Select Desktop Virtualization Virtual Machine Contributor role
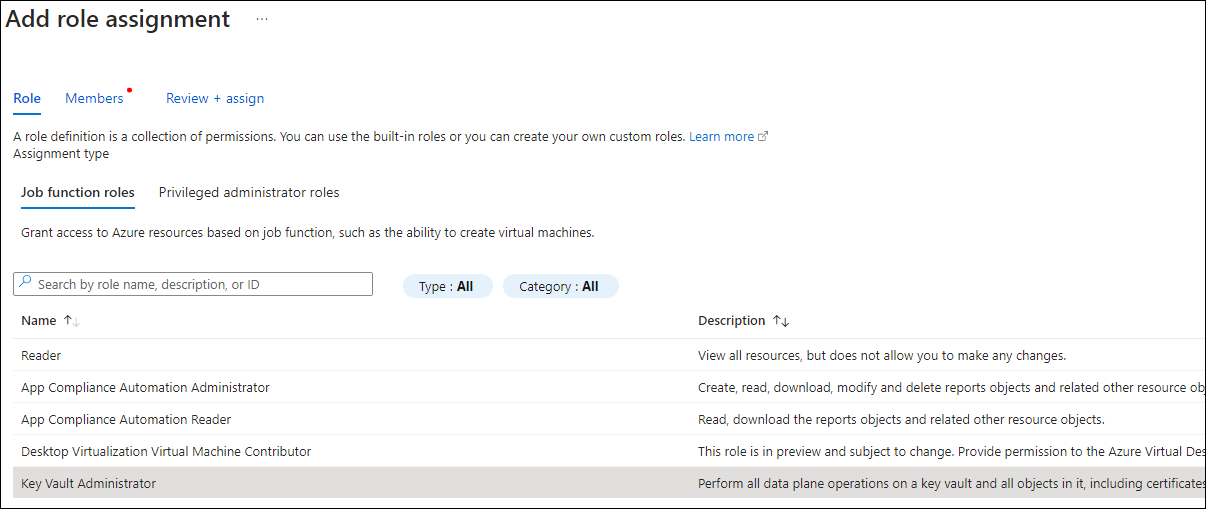The width and height of the screenshot is (1206, 509). coord(166,451)
